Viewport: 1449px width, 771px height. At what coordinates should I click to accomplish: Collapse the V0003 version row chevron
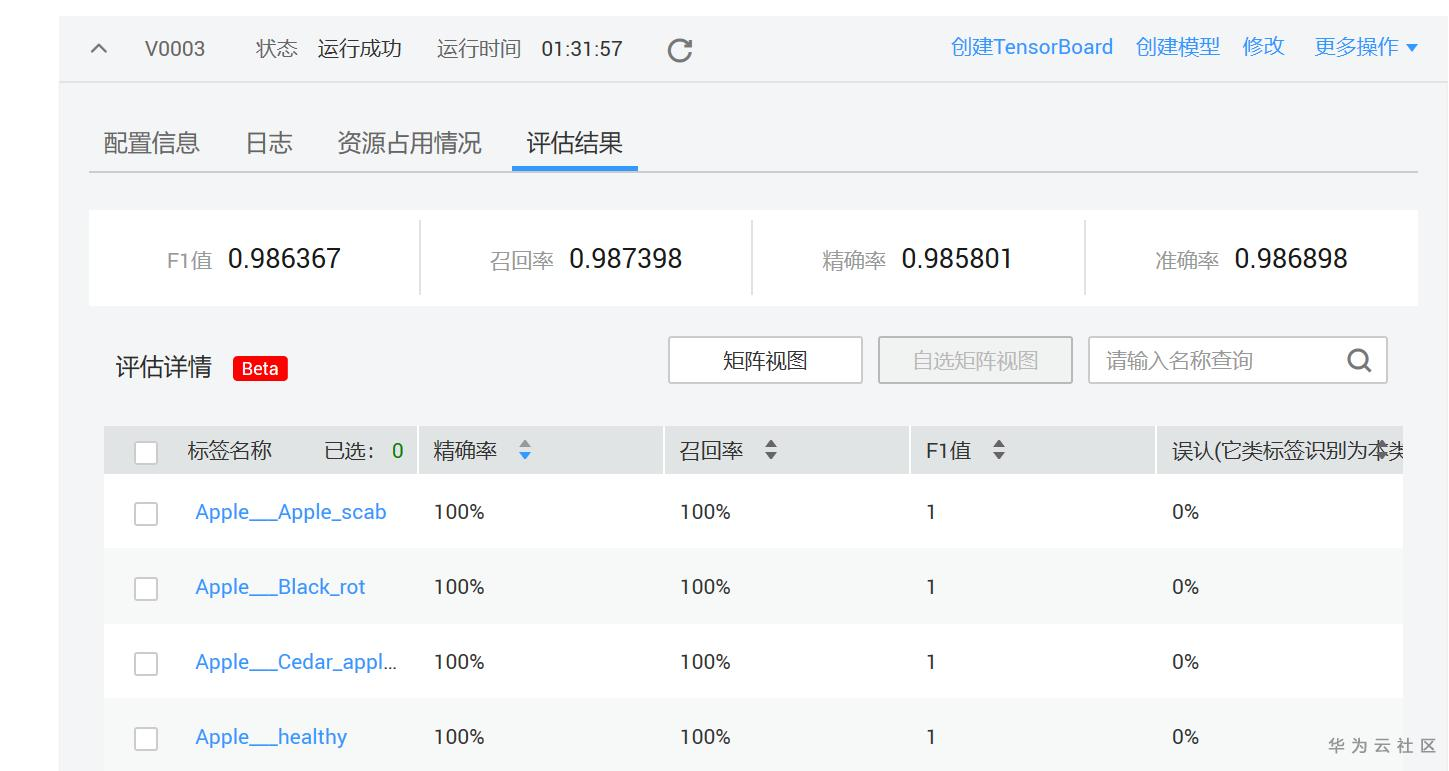pos(99,48)
